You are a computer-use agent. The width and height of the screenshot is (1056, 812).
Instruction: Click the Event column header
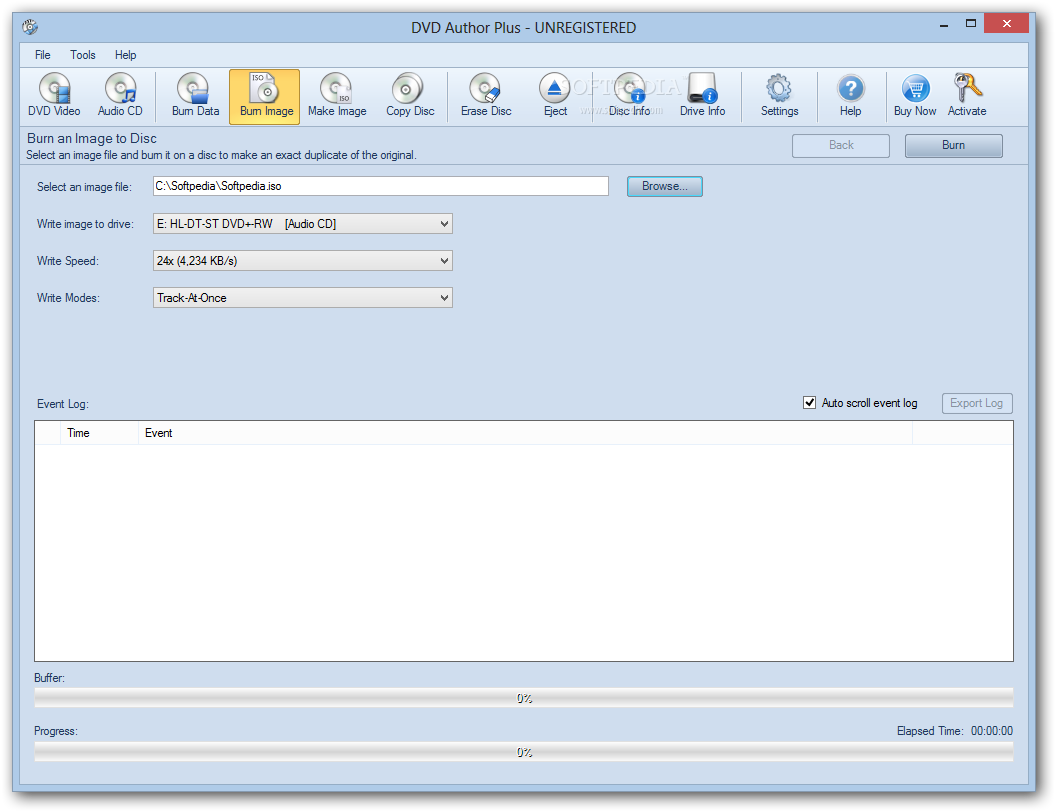coord(525,433)
